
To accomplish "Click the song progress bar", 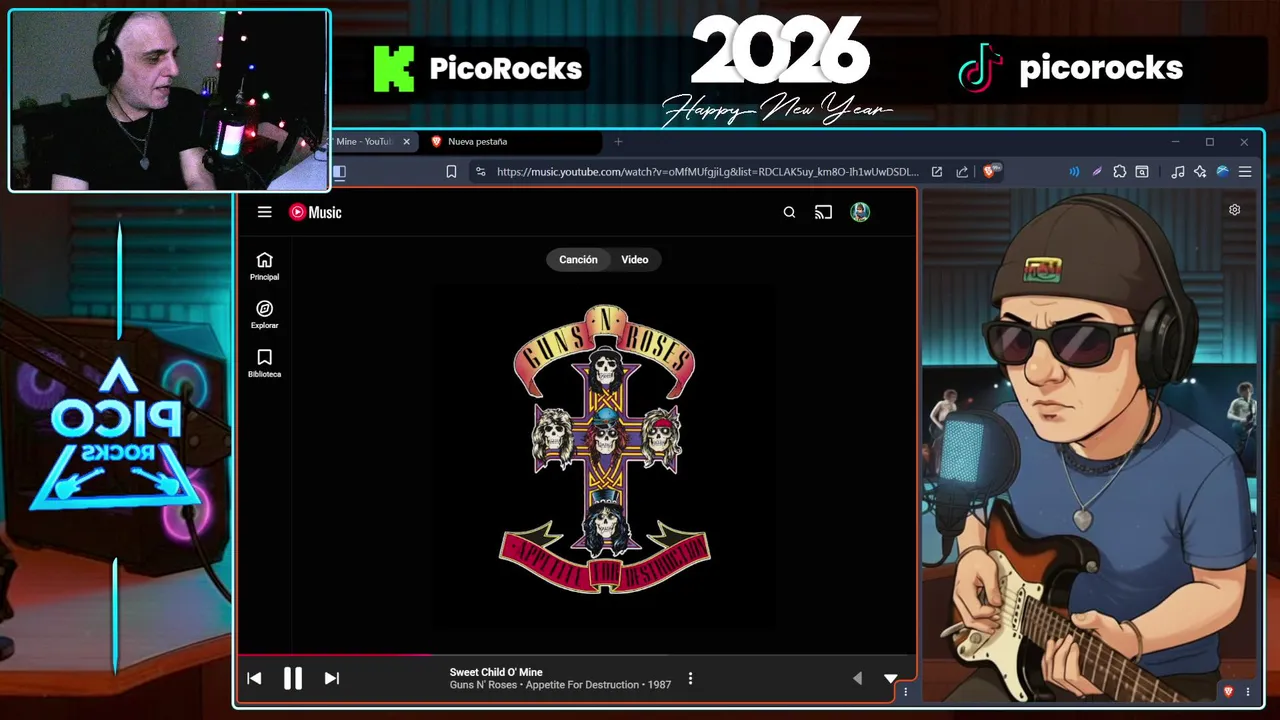I will [577, 655].
